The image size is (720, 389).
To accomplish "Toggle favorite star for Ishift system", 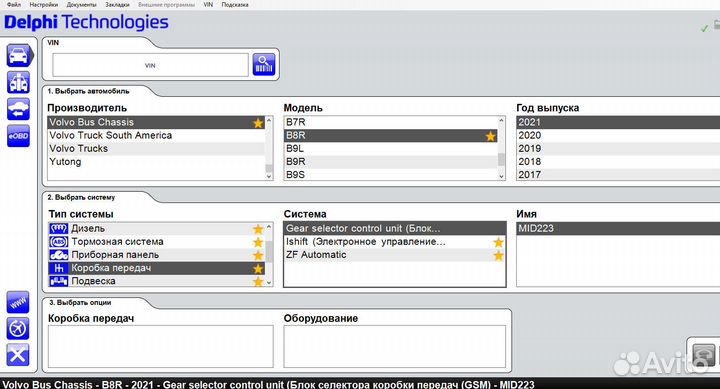I will pos(498,242).
